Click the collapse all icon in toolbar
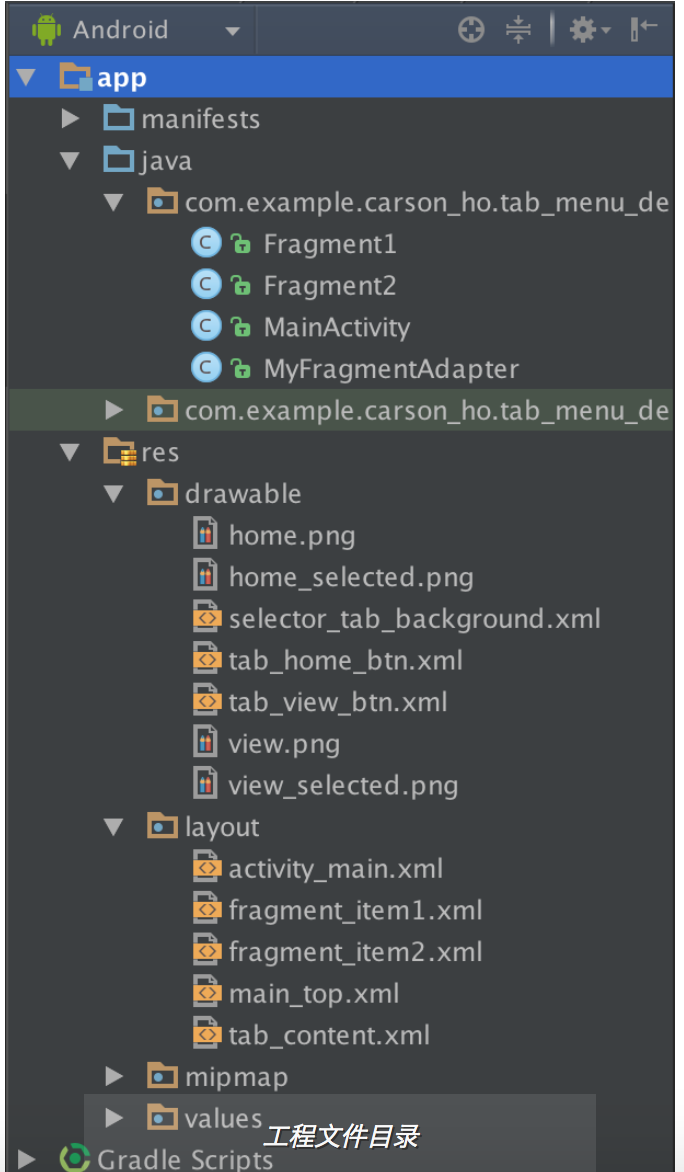 518,30
